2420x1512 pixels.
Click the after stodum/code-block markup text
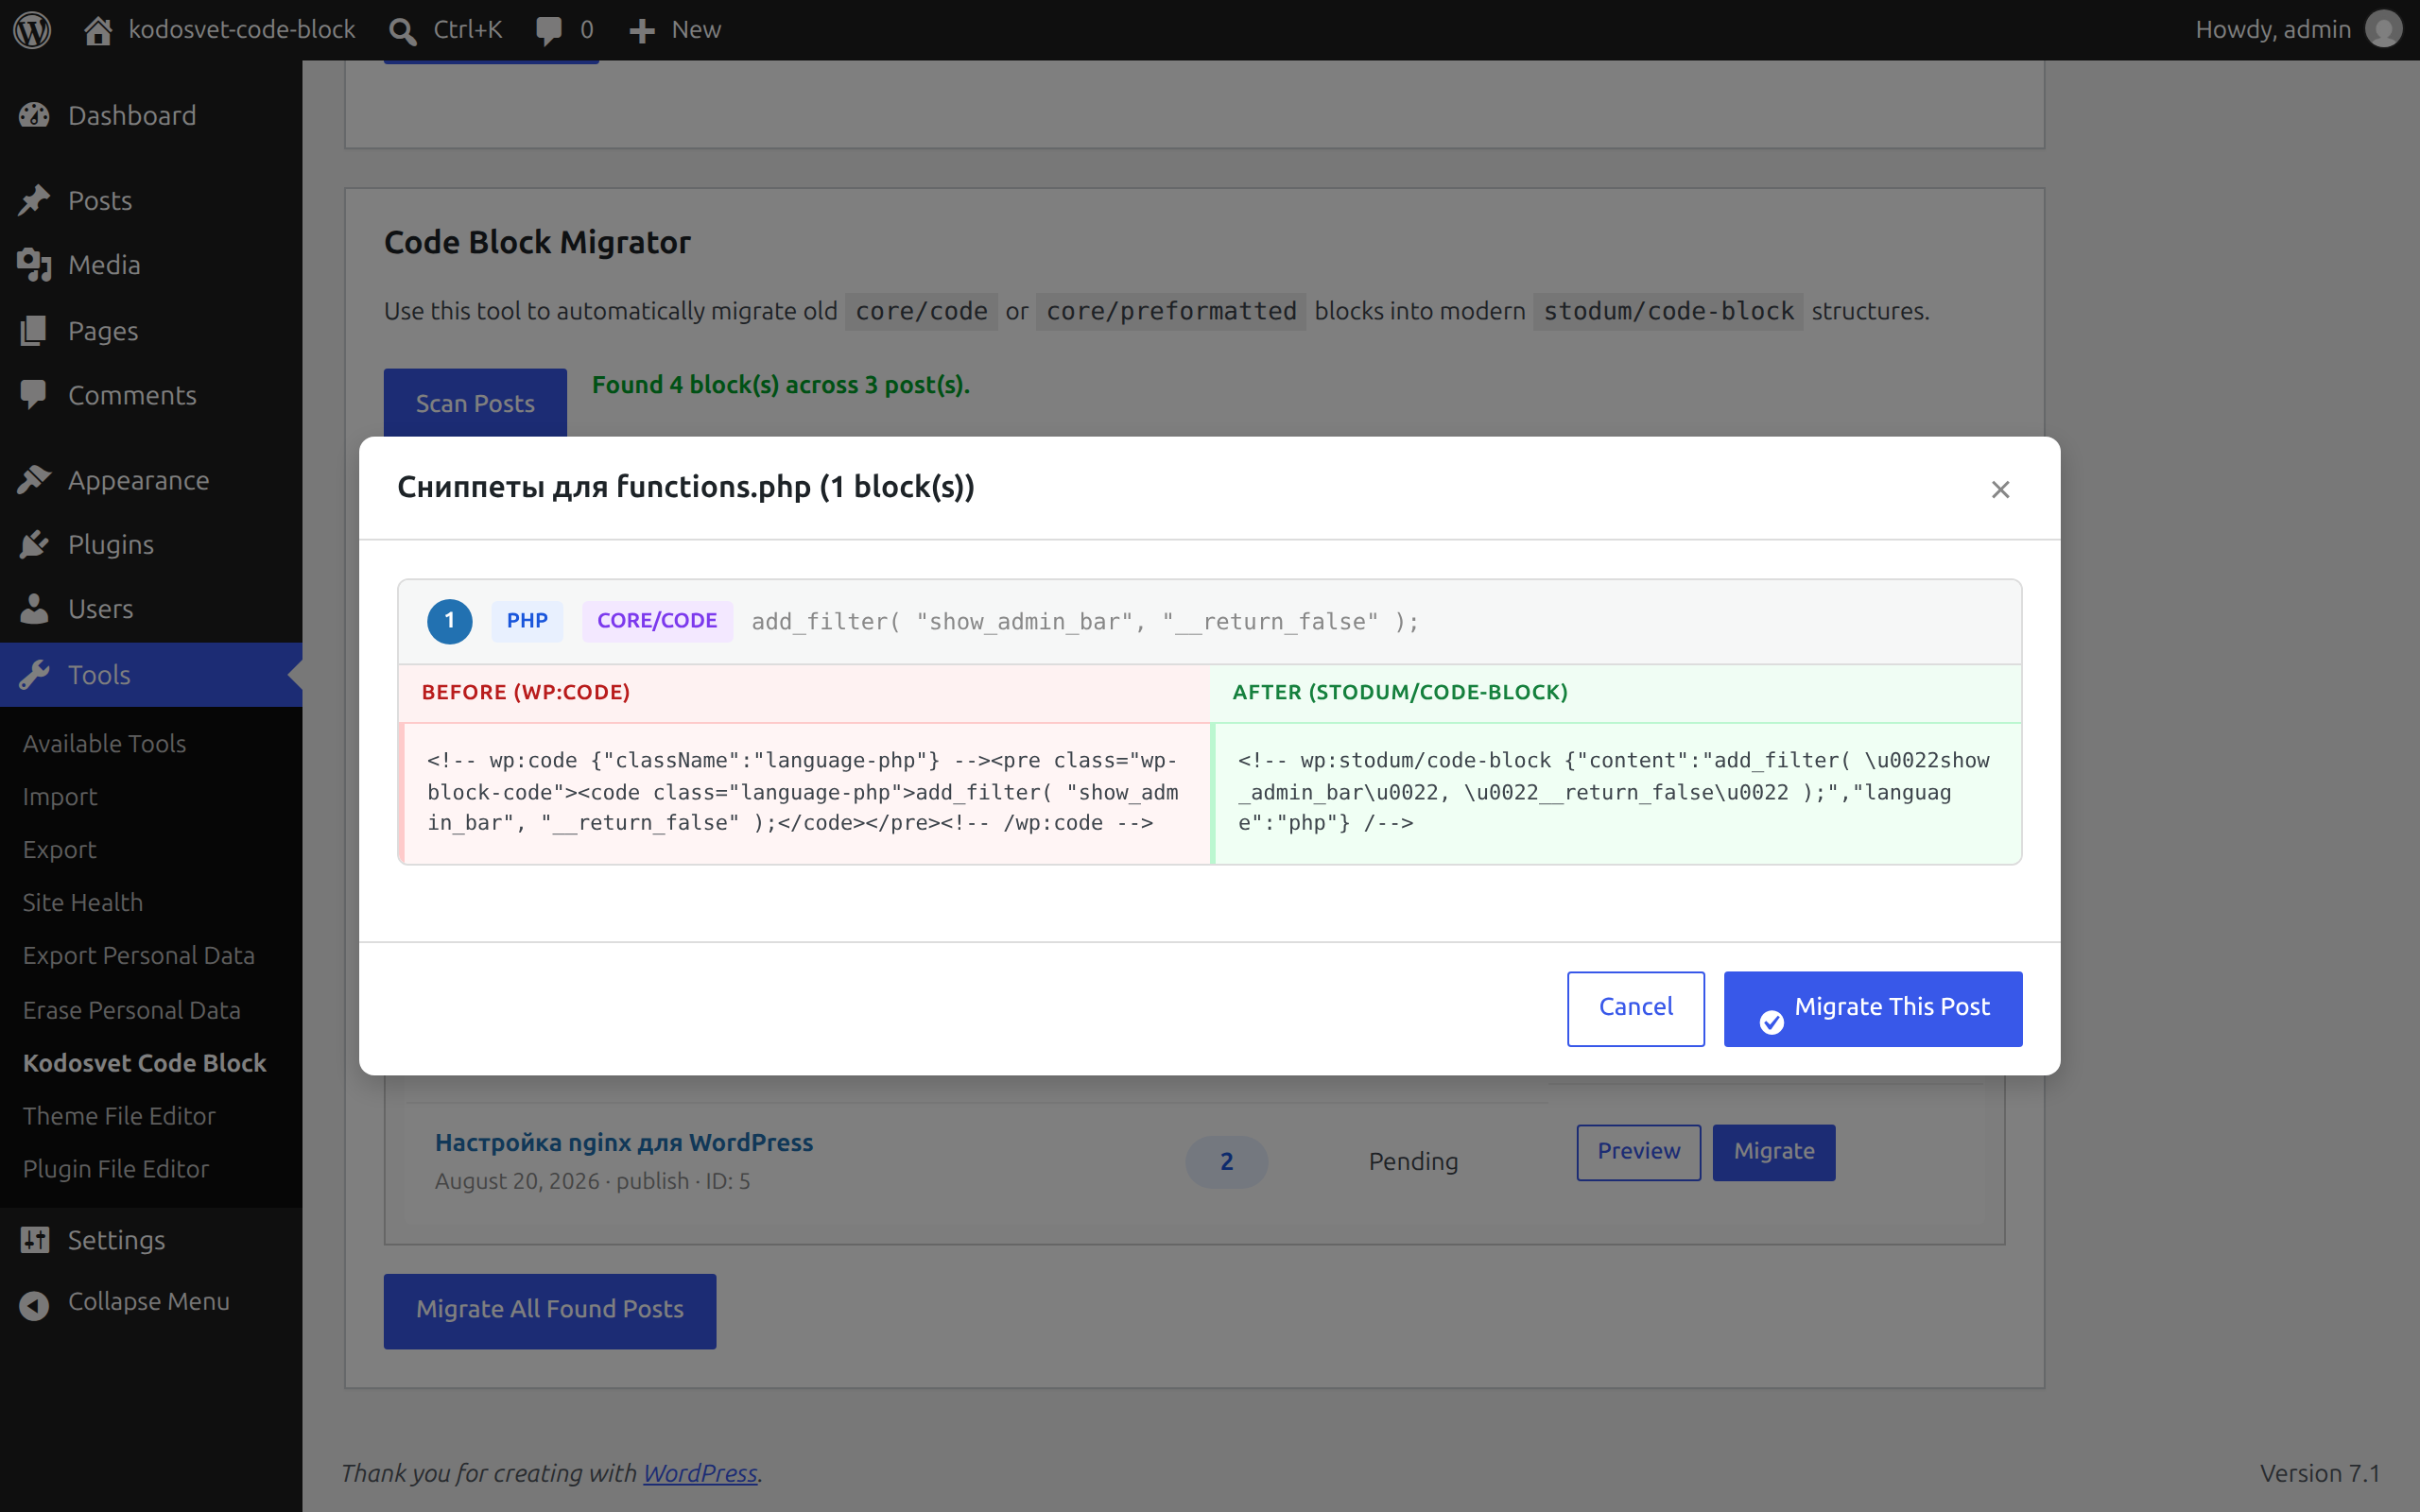pyautogui.click(x=1614, y=792)
